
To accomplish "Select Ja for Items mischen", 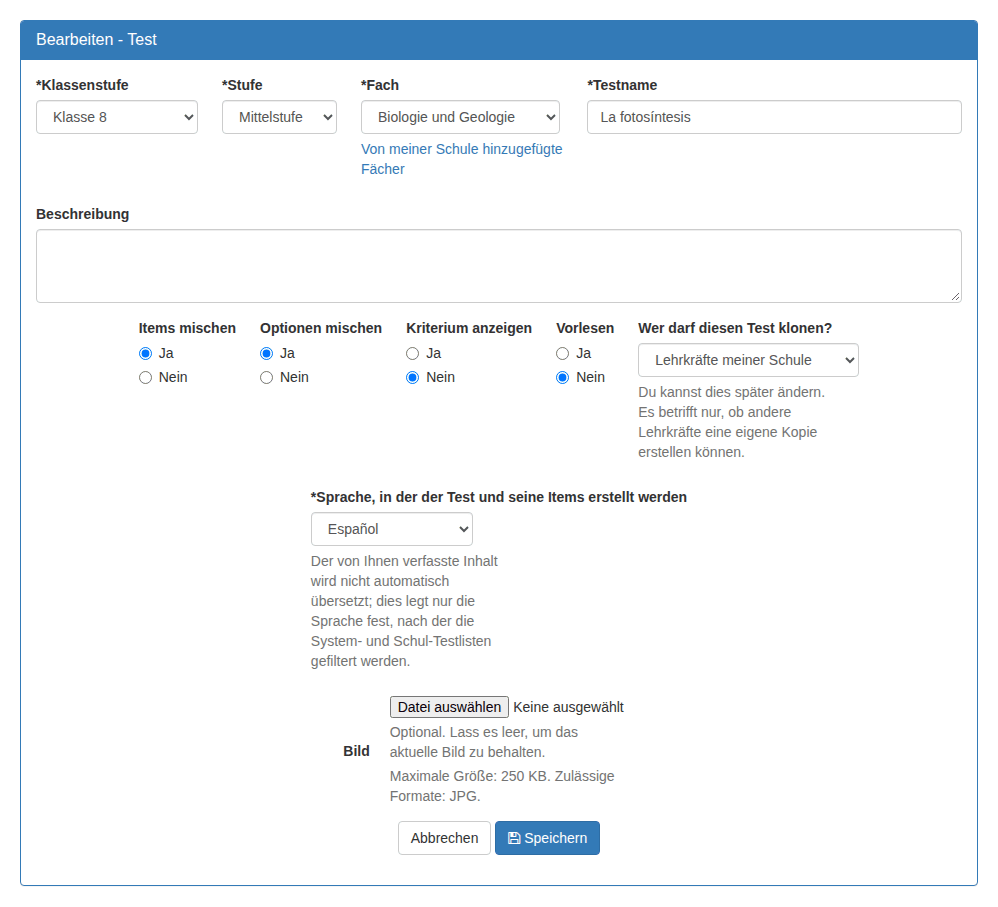I will click(146, 353).
